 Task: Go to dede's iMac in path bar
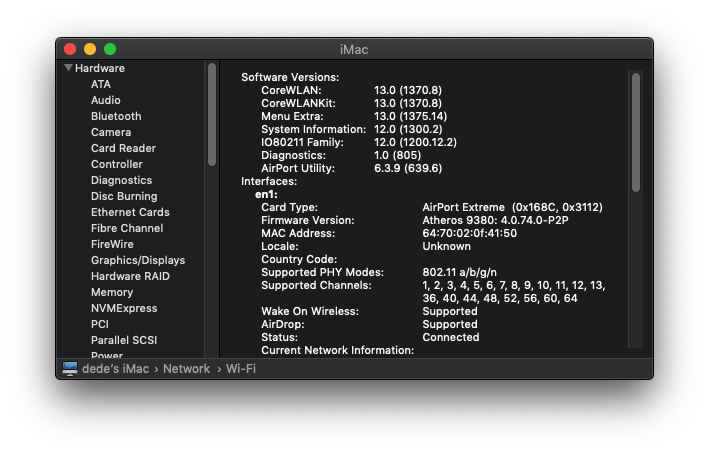pyautogui.click(x=116, y=369)
